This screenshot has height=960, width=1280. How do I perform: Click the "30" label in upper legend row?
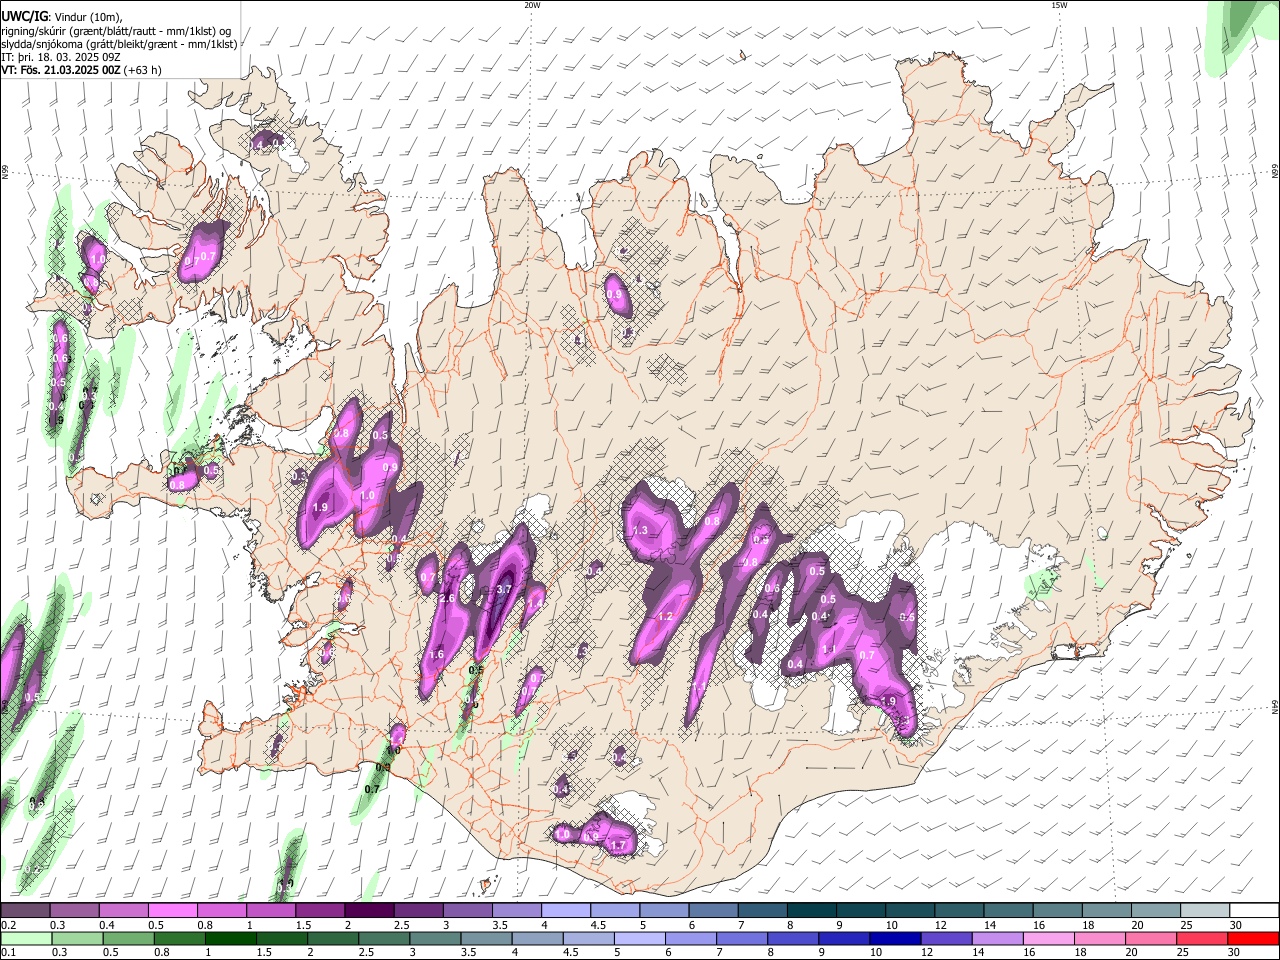tap(1235, 925)
